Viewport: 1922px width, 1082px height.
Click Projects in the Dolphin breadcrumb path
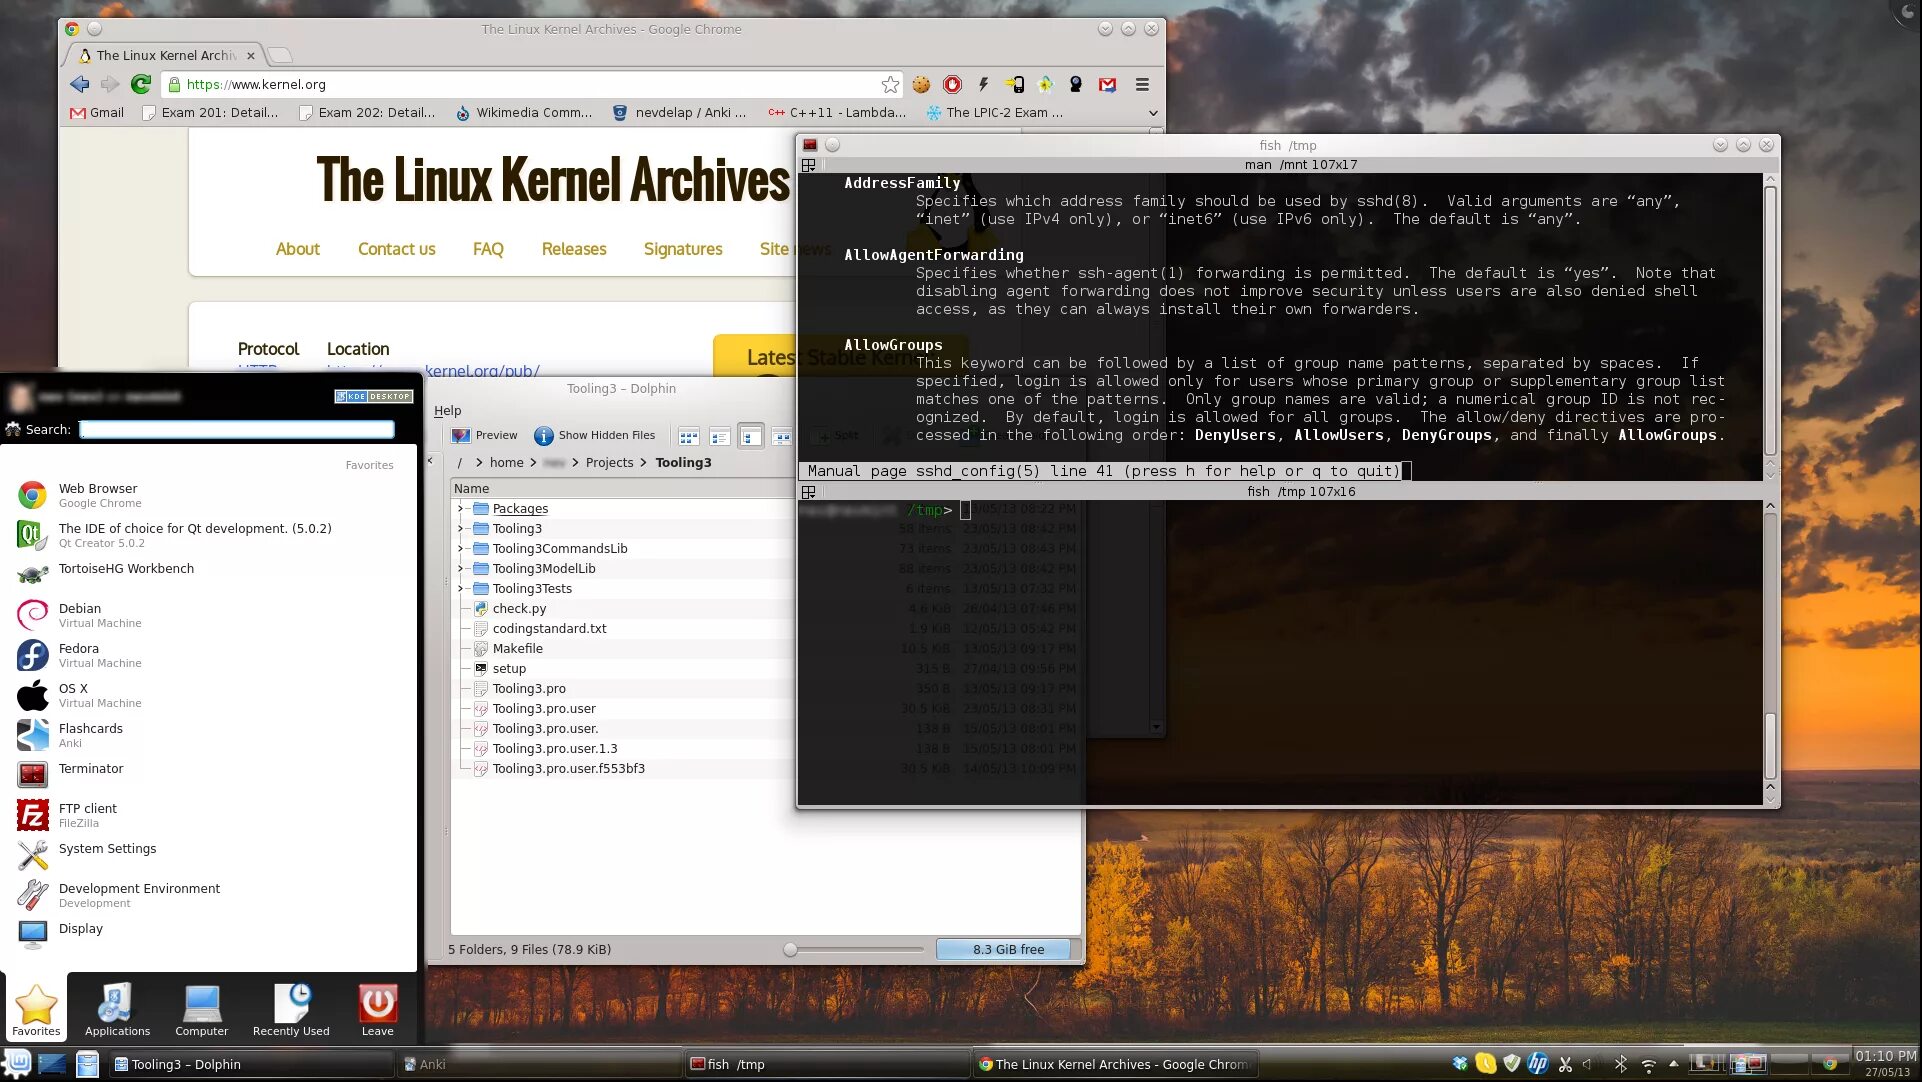(x=609, y=463)
